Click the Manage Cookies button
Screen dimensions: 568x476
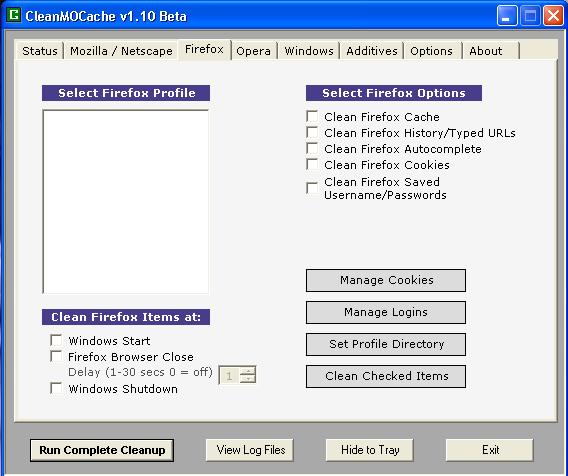tap(386, 280)
